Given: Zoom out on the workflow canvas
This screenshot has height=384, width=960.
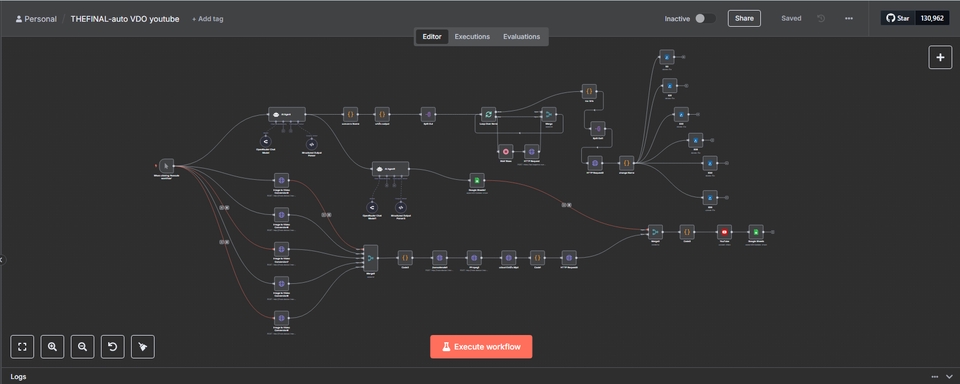Looking at the screenshot, I should pyautogui.click(x=82, y=347).
